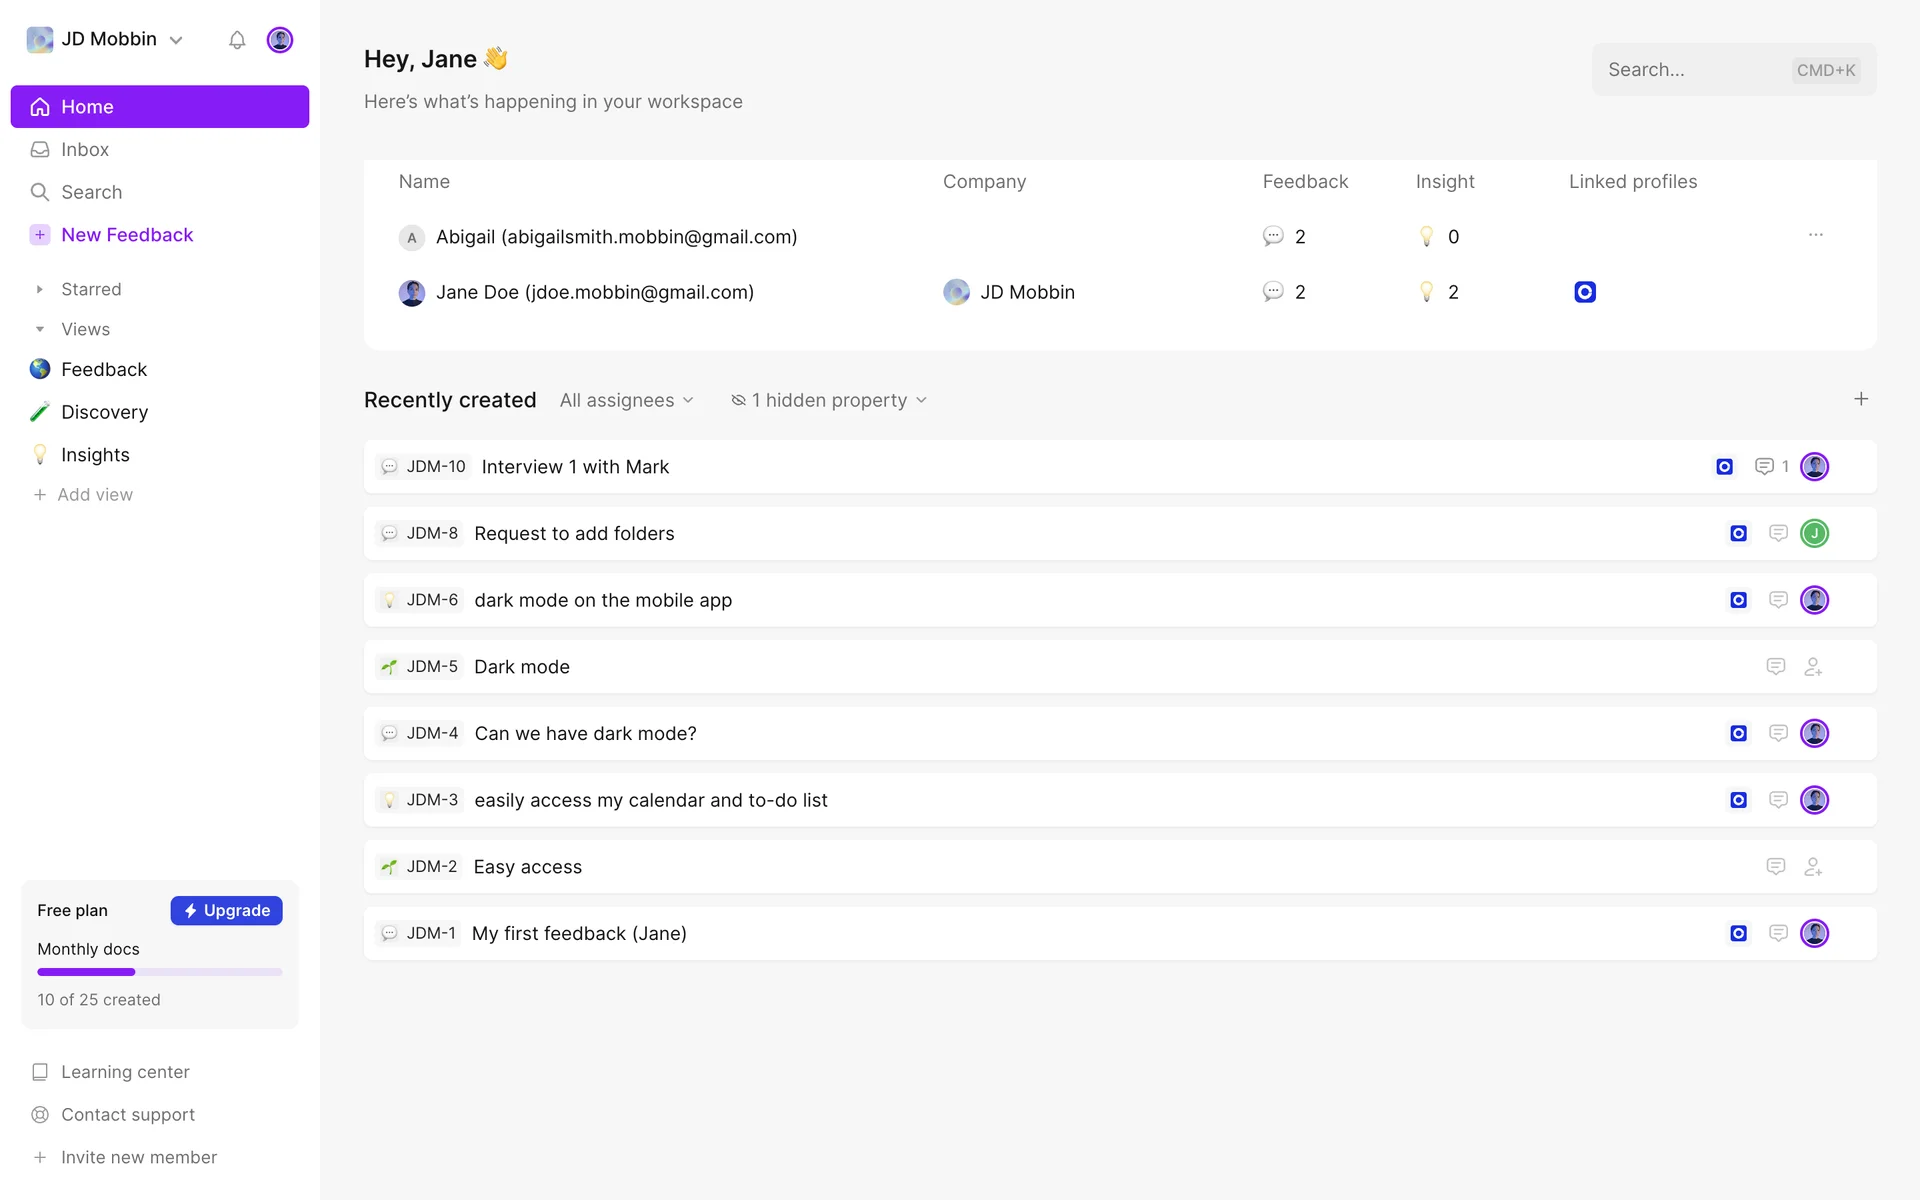Click comment icon on JDM-2 Easy access row
The width and height of the screenshot is (1920, 1200).
[x=1775, y=867]
